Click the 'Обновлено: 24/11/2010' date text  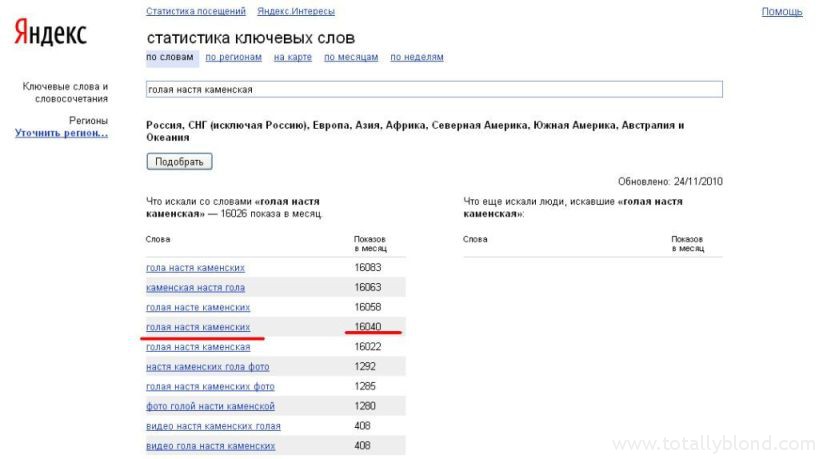[x=670, y=182]
